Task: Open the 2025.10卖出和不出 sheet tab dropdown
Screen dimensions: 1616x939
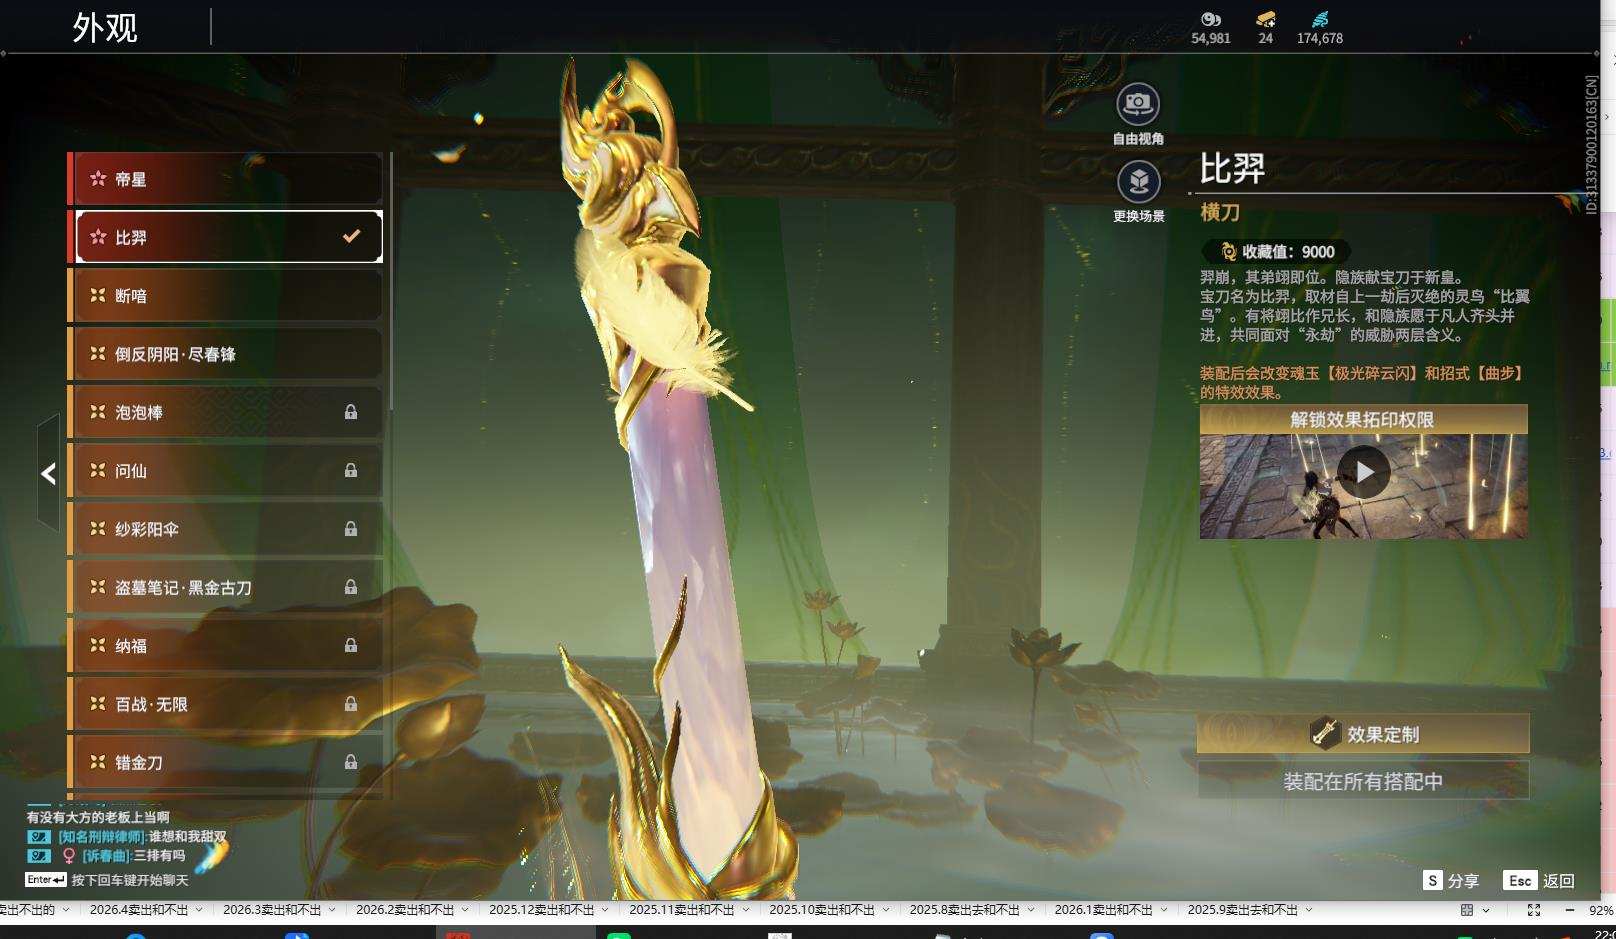Action: click(x=885, y=910)
